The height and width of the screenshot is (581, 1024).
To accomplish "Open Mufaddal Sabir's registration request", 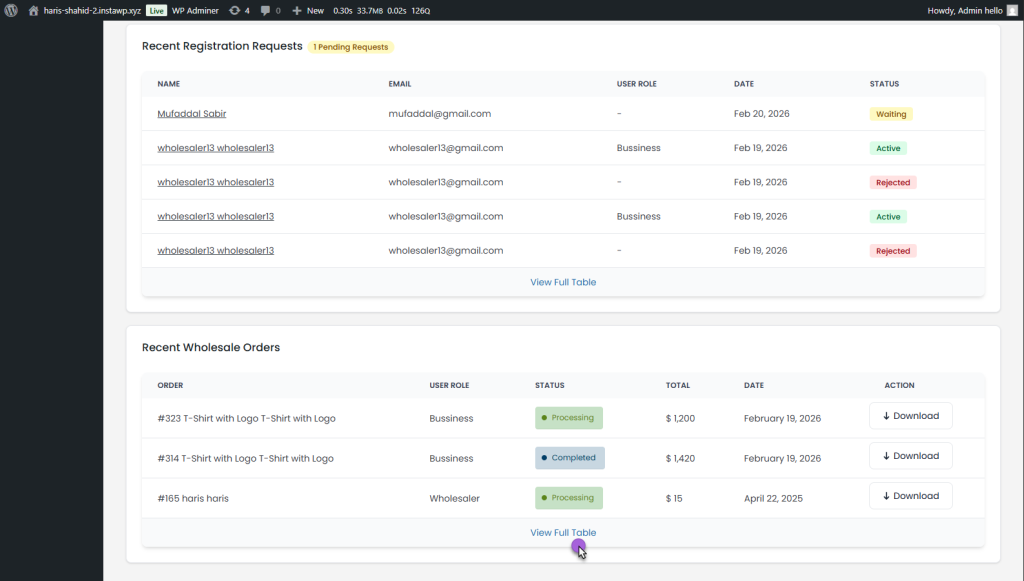I will click(191, 114).
